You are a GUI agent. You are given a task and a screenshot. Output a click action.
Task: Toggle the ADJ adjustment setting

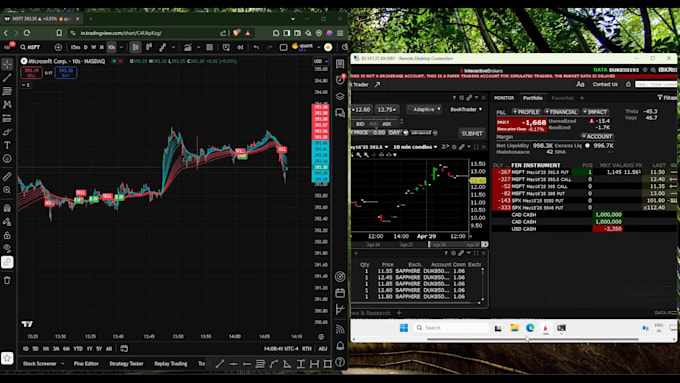point(323,348)
